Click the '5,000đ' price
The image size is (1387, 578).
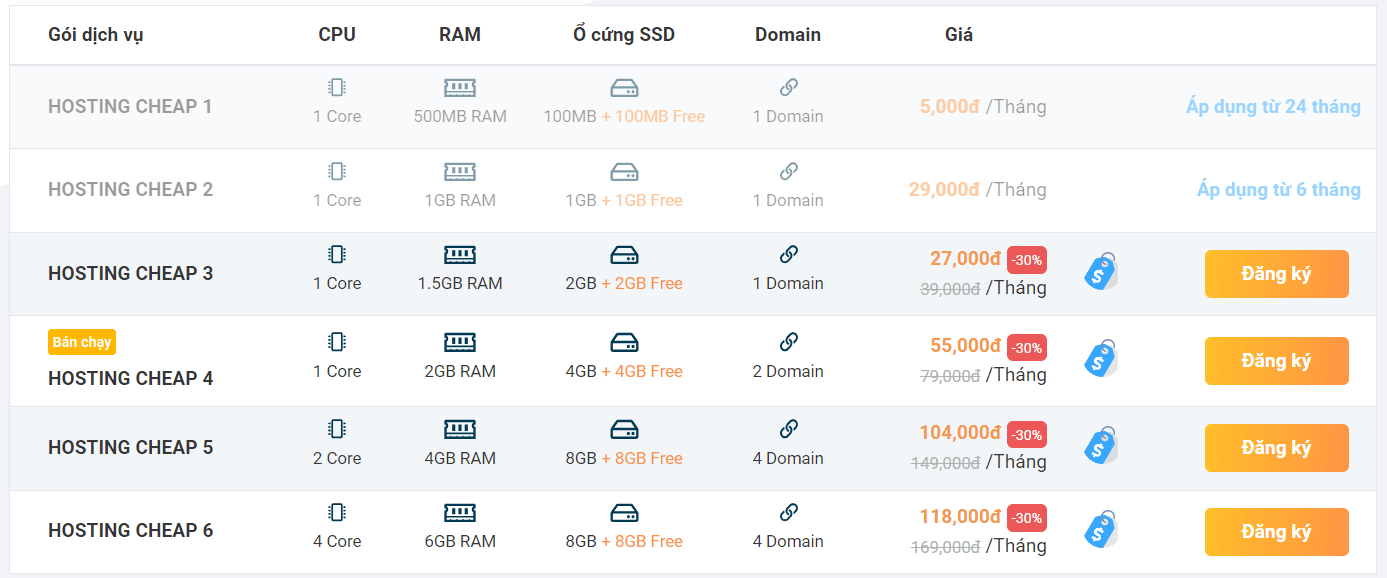tap(949, 106)
